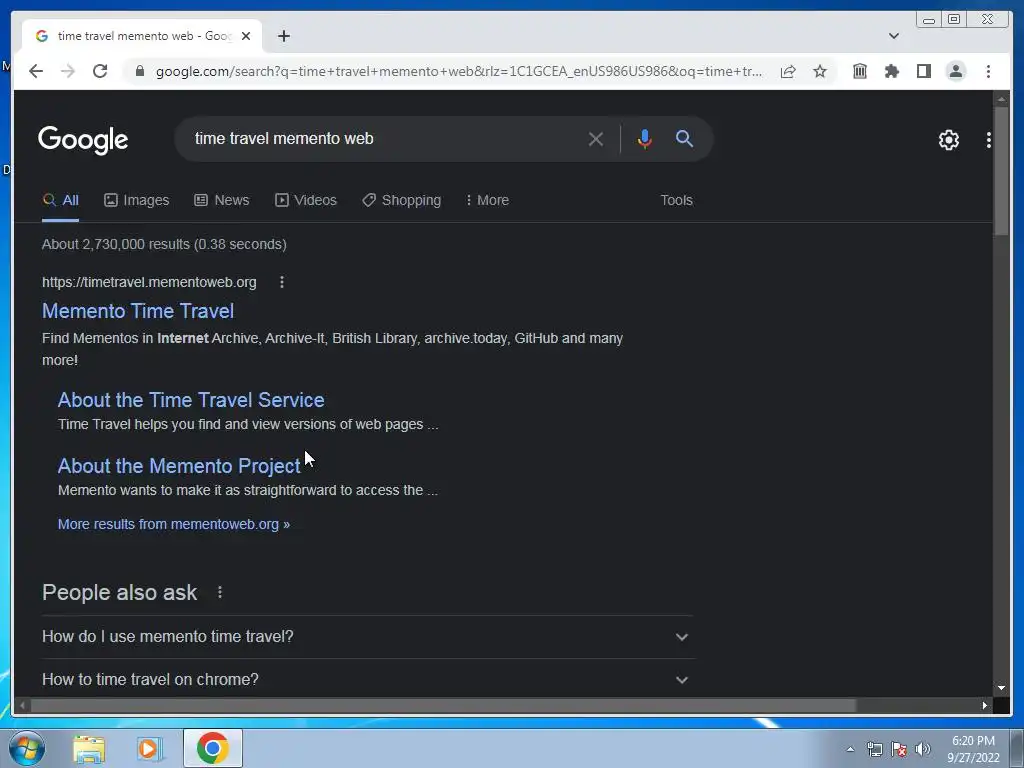The image size is (1024, 768).
Task: Open a new tab with the plus button
Action: click(x=283, y=36)
